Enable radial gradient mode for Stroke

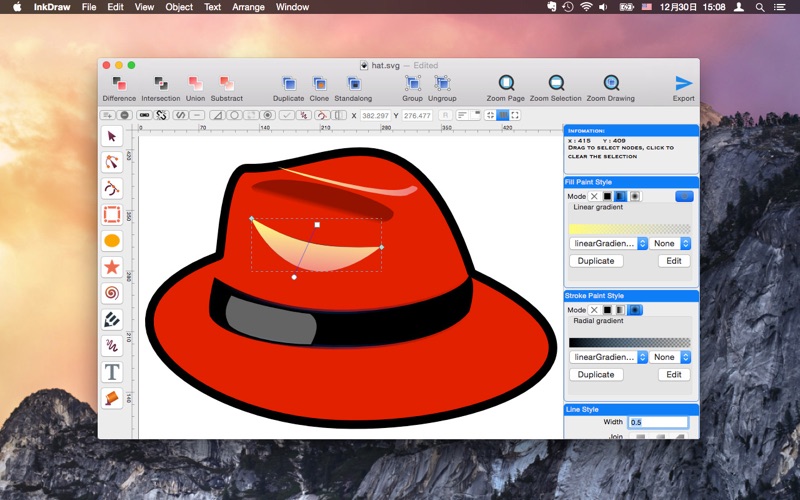coord(635,310)
